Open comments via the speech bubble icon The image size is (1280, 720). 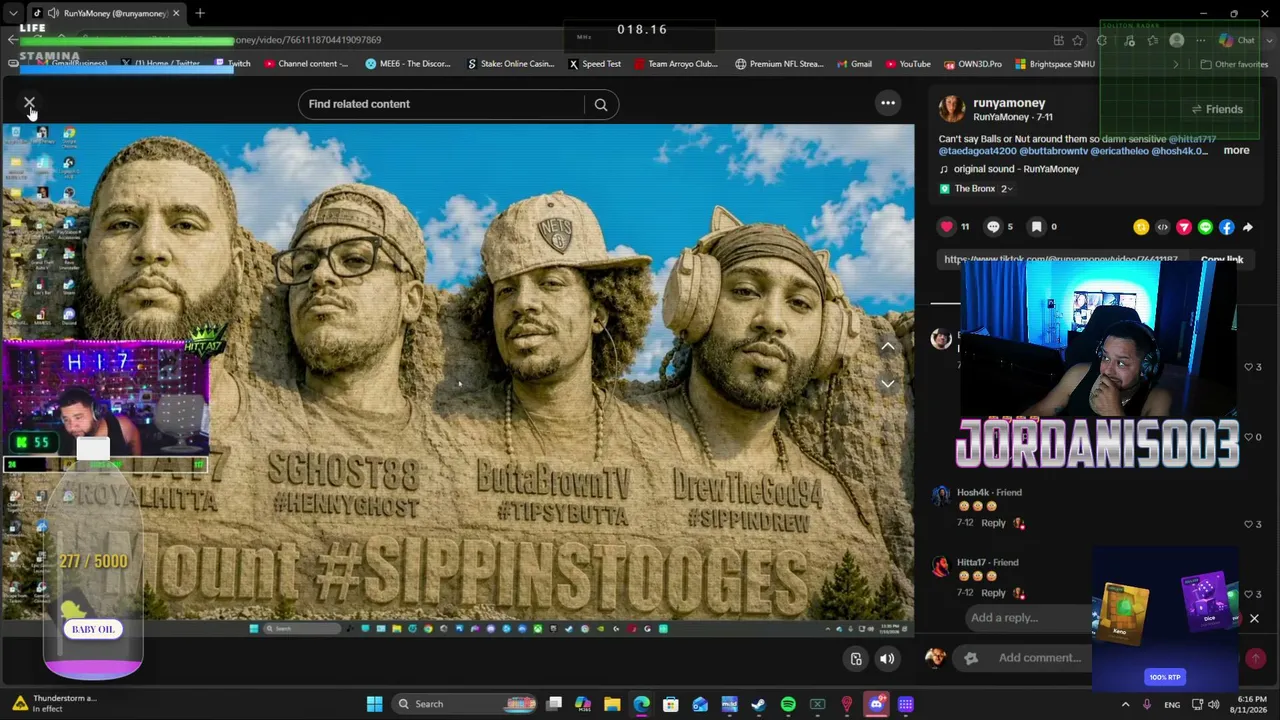[x=993, y=227]
